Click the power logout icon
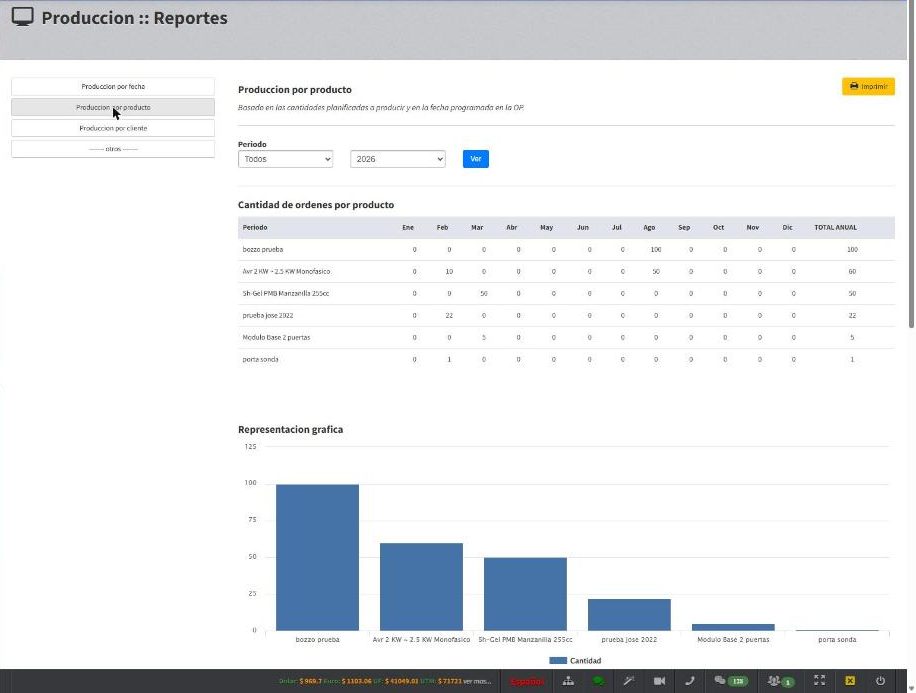 click(x=880, y=681)
